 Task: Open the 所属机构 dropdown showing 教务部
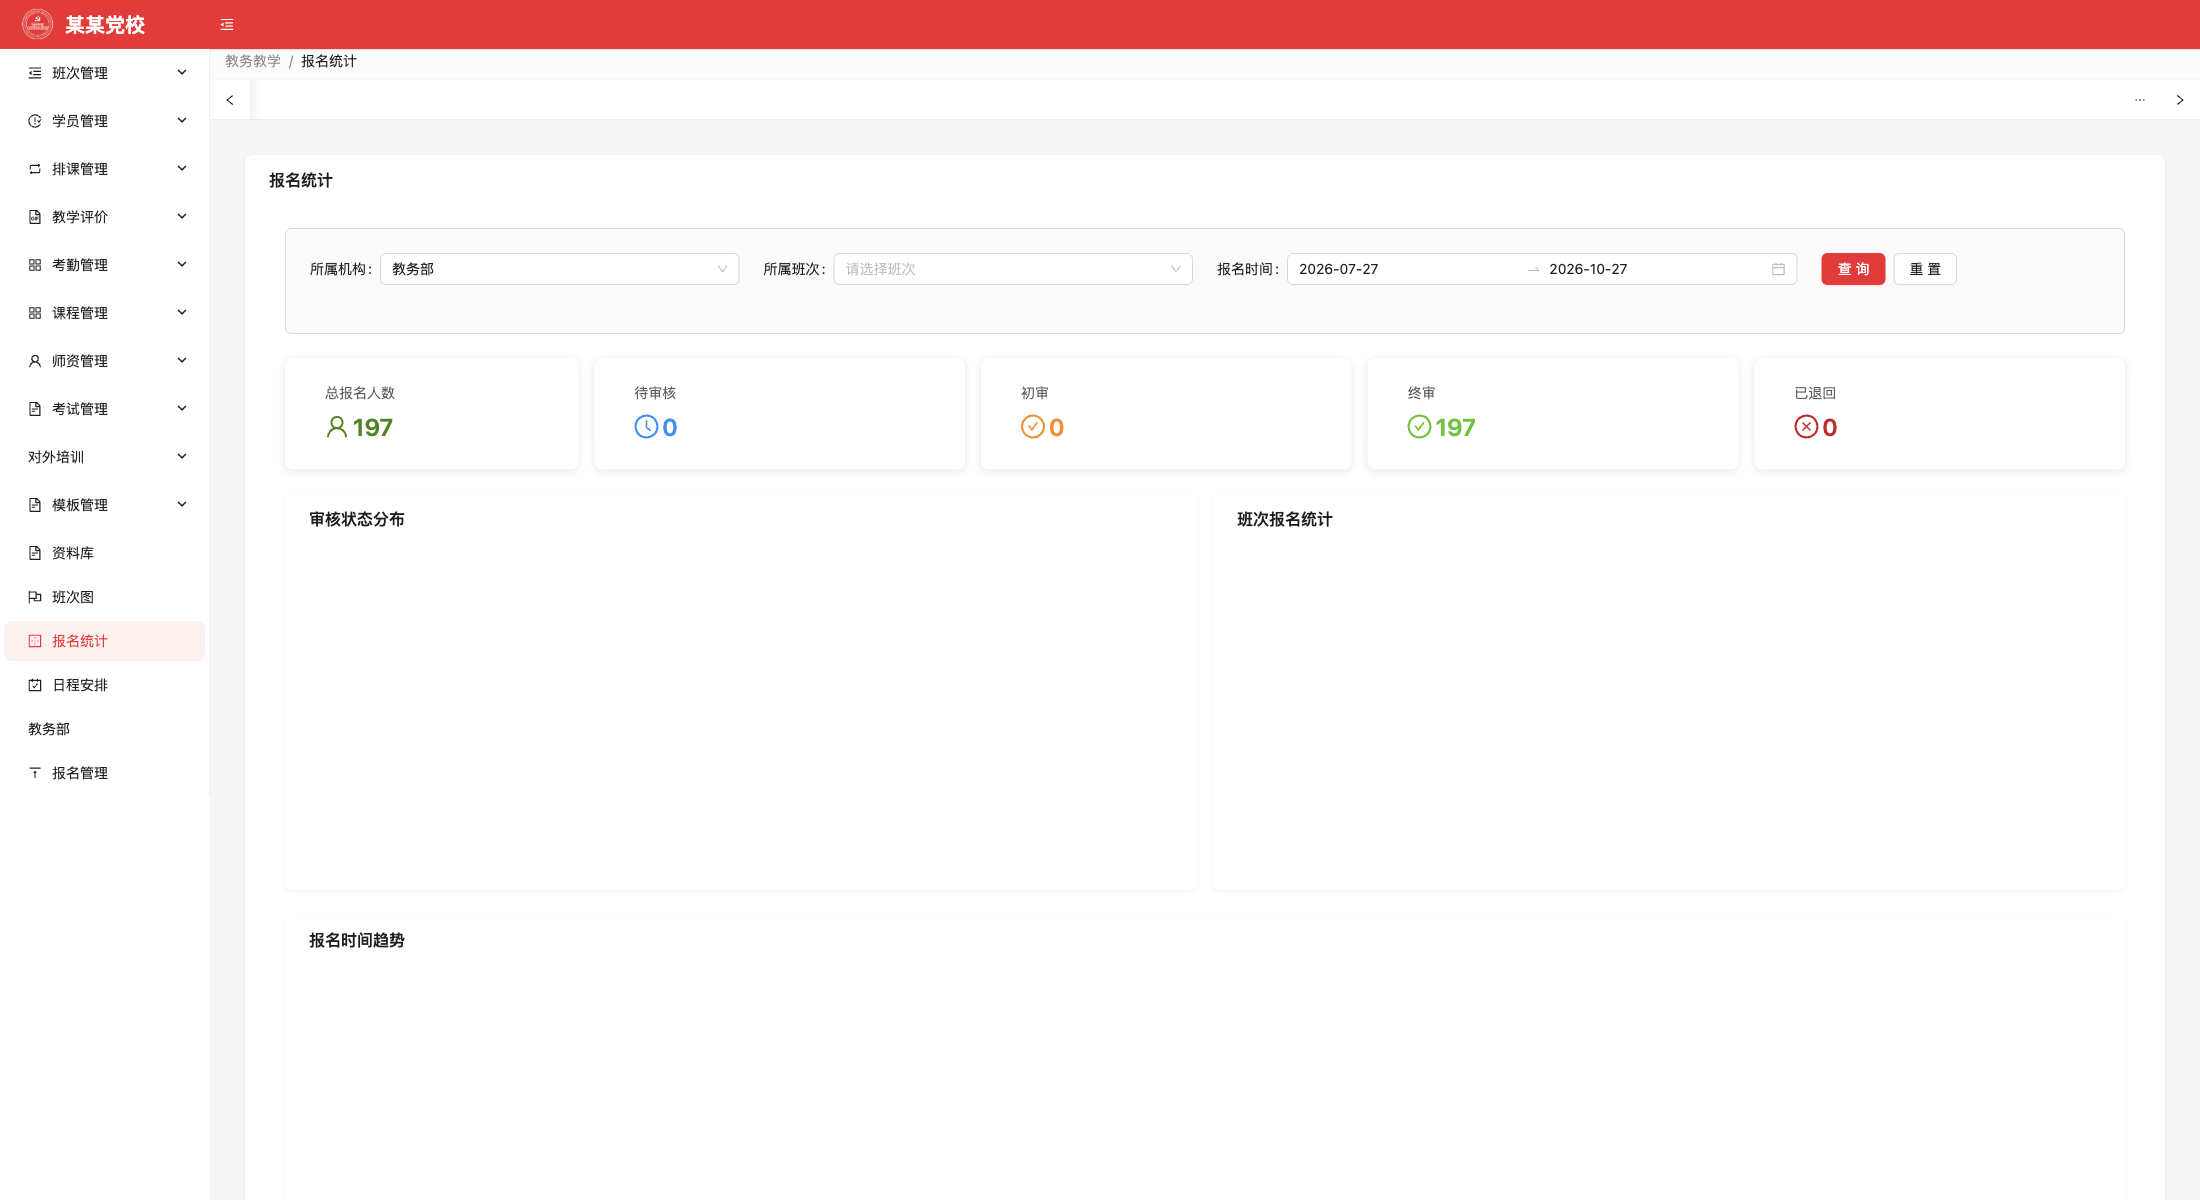pos(559,269)
